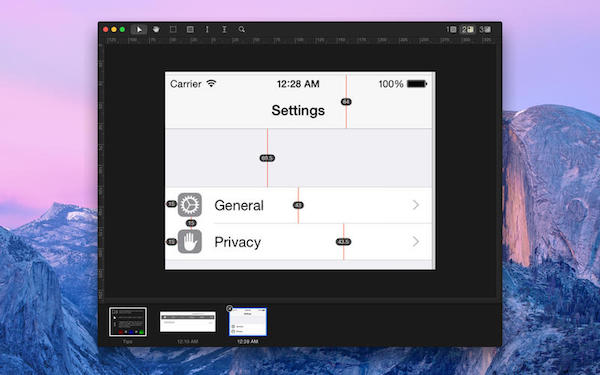Click the Privacy row chevron
Image resolution: width=600 pixels, height=375 pixels.
click(x=416, y=241)
